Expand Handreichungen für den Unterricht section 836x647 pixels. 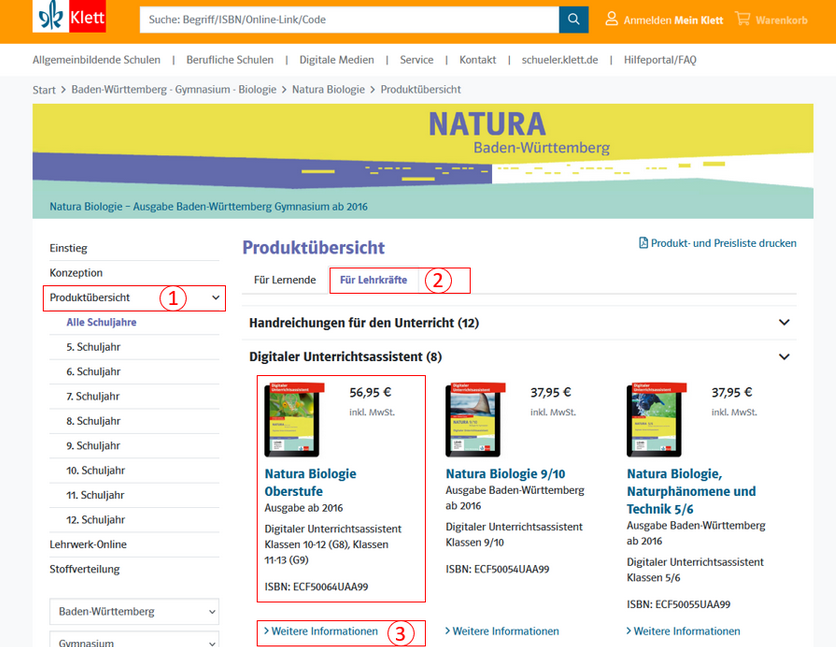coord(783,323)
